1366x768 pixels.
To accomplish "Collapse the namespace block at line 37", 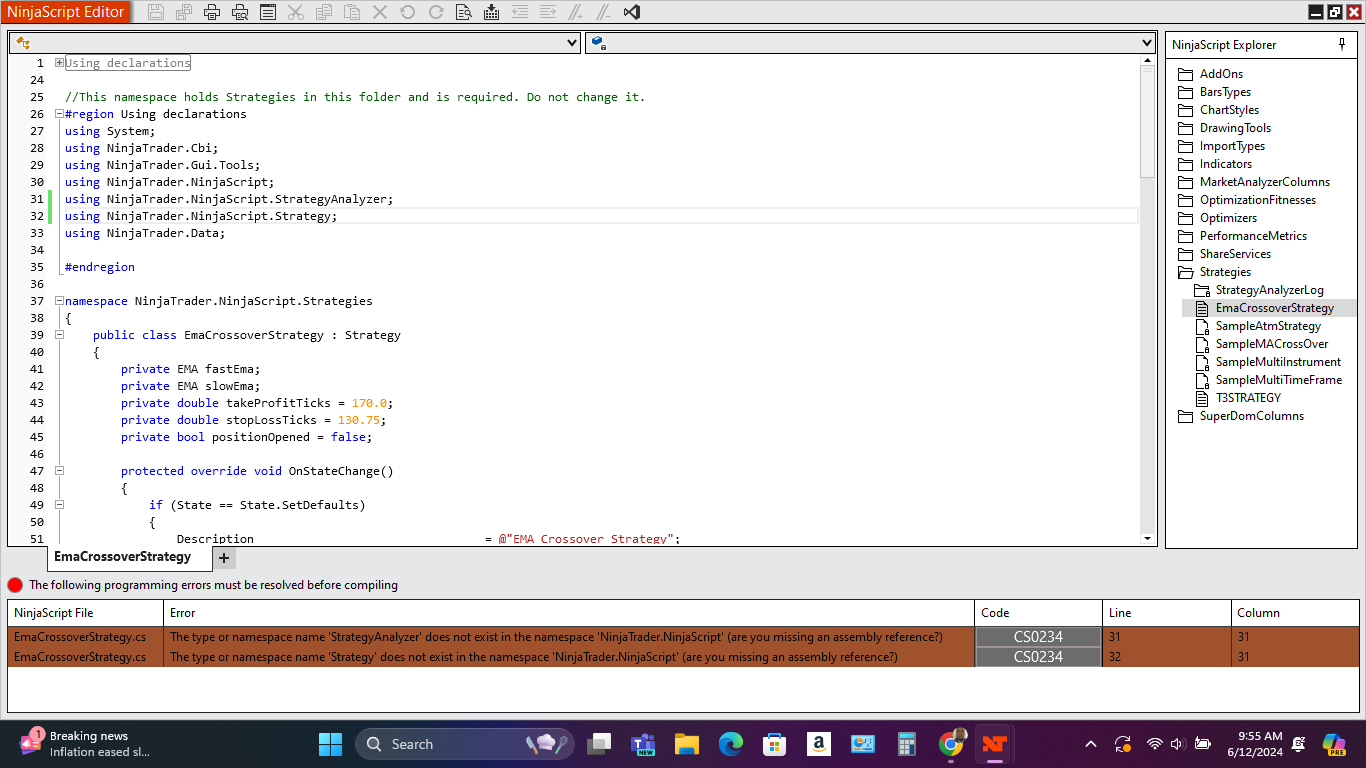I will tap(60, 301).
